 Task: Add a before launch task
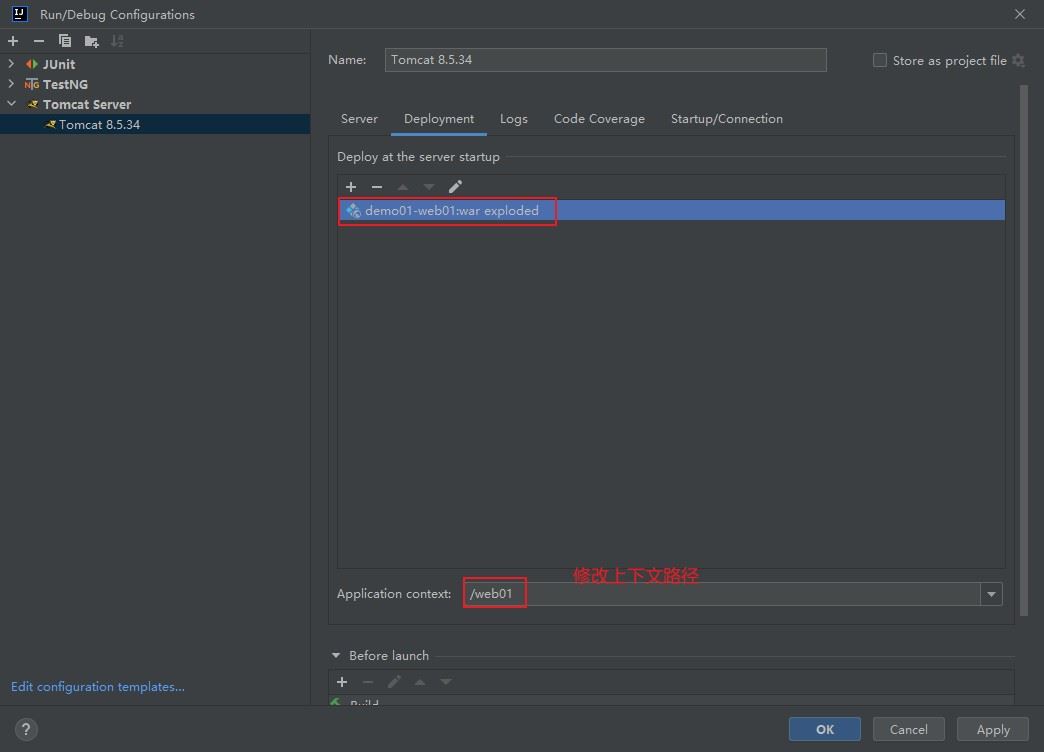pos(342,682)
